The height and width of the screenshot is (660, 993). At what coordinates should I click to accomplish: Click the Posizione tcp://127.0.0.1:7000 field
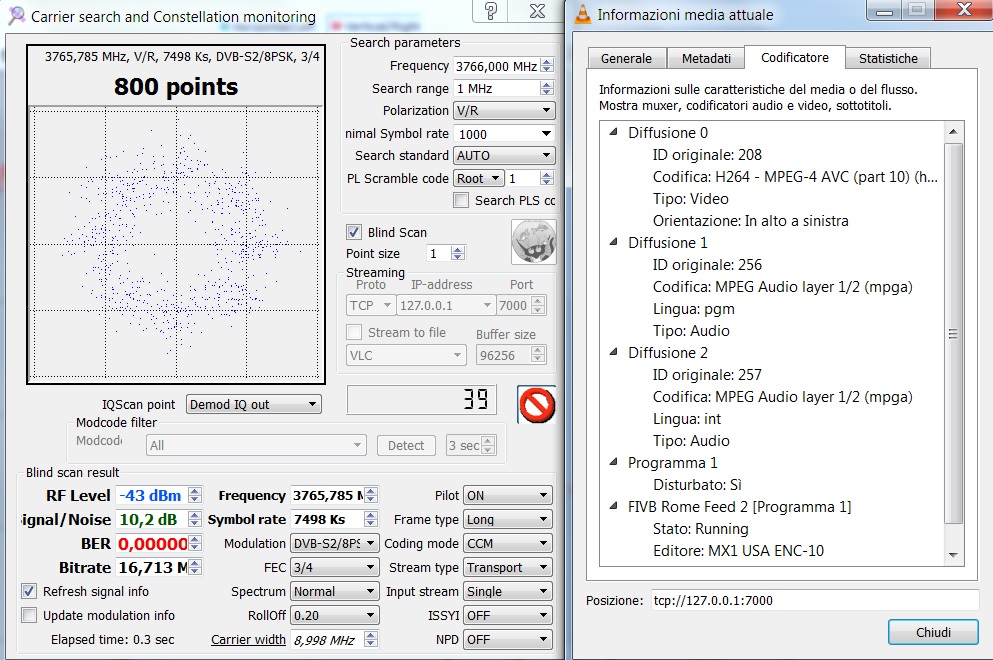(815, 600)
